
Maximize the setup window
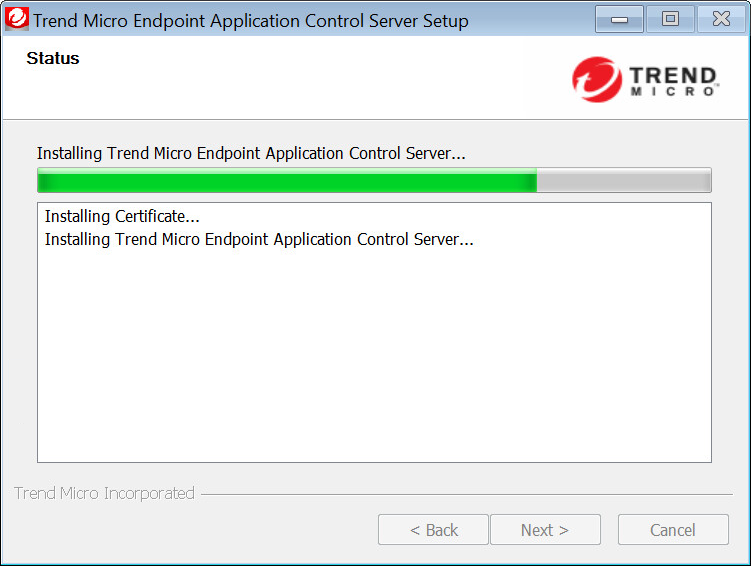[670, 19]
